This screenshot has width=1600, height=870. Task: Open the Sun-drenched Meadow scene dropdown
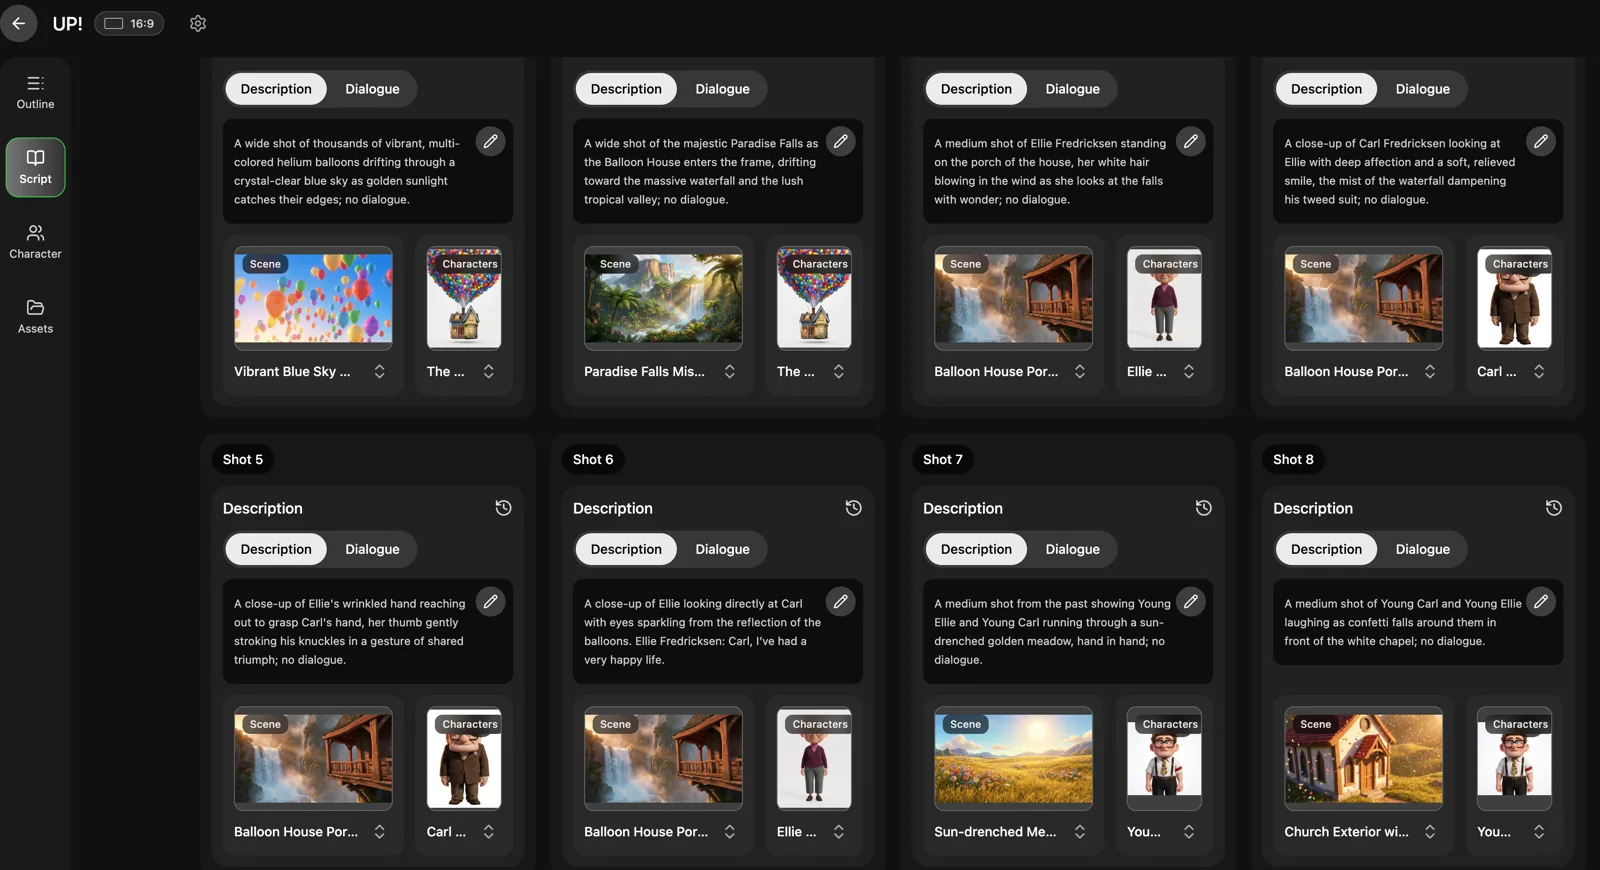coord(1080,832)
